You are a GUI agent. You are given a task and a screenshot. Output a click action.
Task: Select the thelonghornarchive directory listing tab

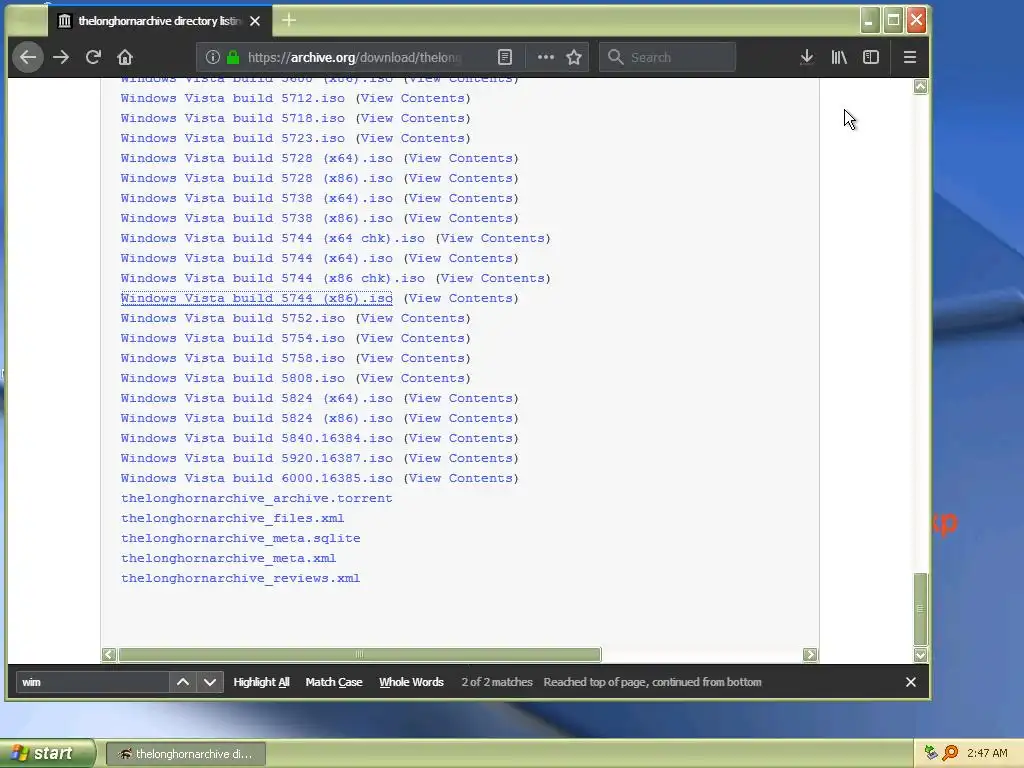click(x=159, y=21)
